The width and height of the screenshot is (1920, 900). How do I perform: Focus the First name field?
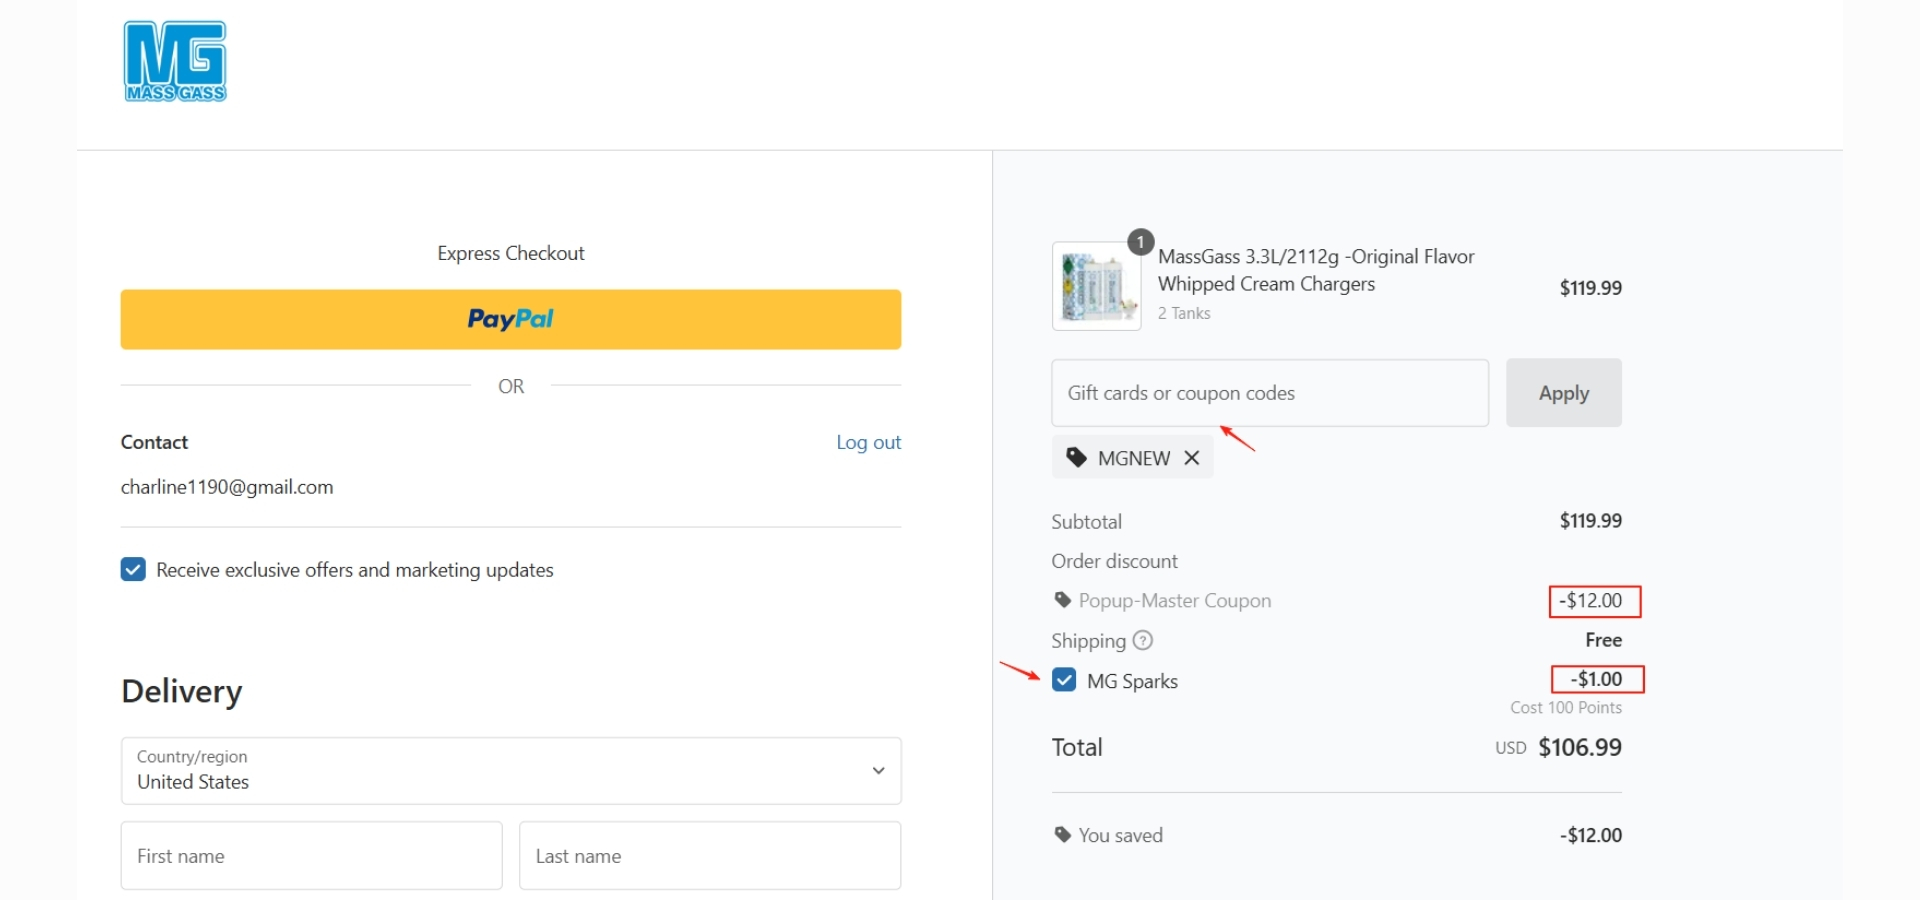[x=312, y=856]
